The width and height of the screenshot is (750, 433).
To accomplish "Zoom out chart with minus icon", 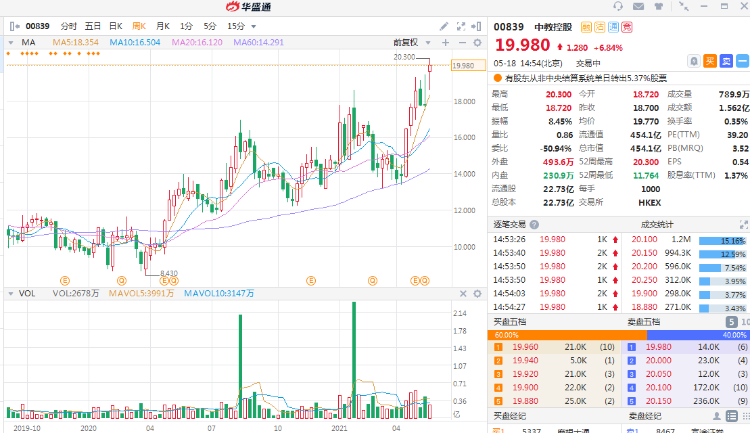I will (x=462, y=43).
